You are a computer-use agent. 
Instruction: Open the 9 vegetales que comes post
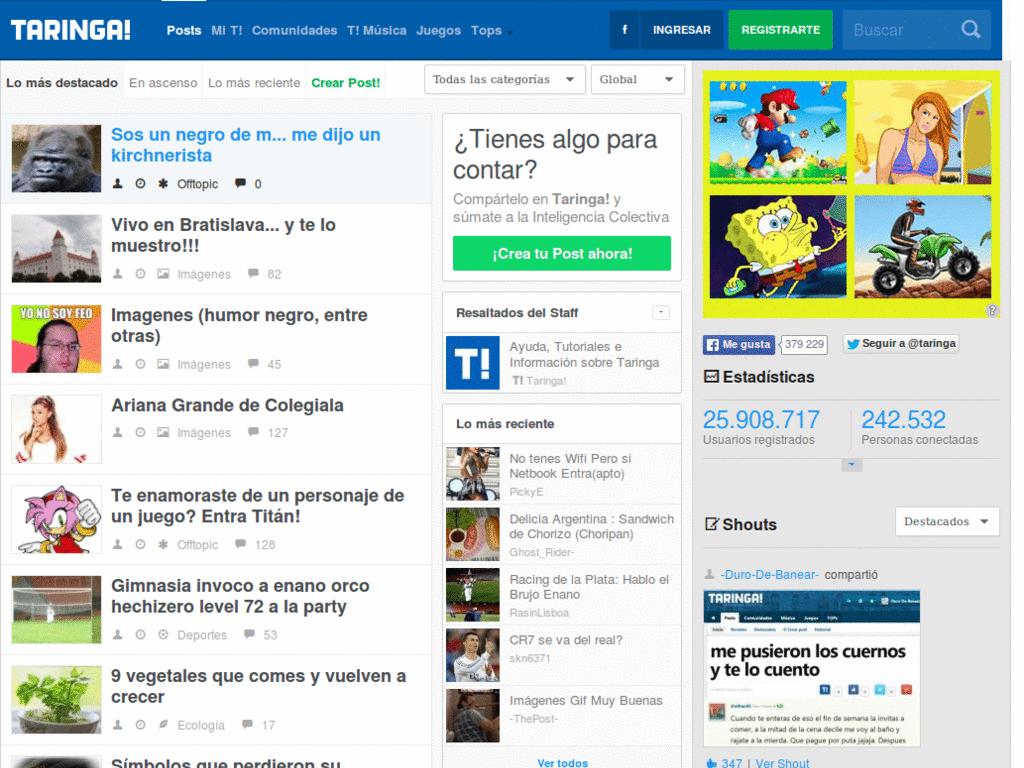[259, 686]
